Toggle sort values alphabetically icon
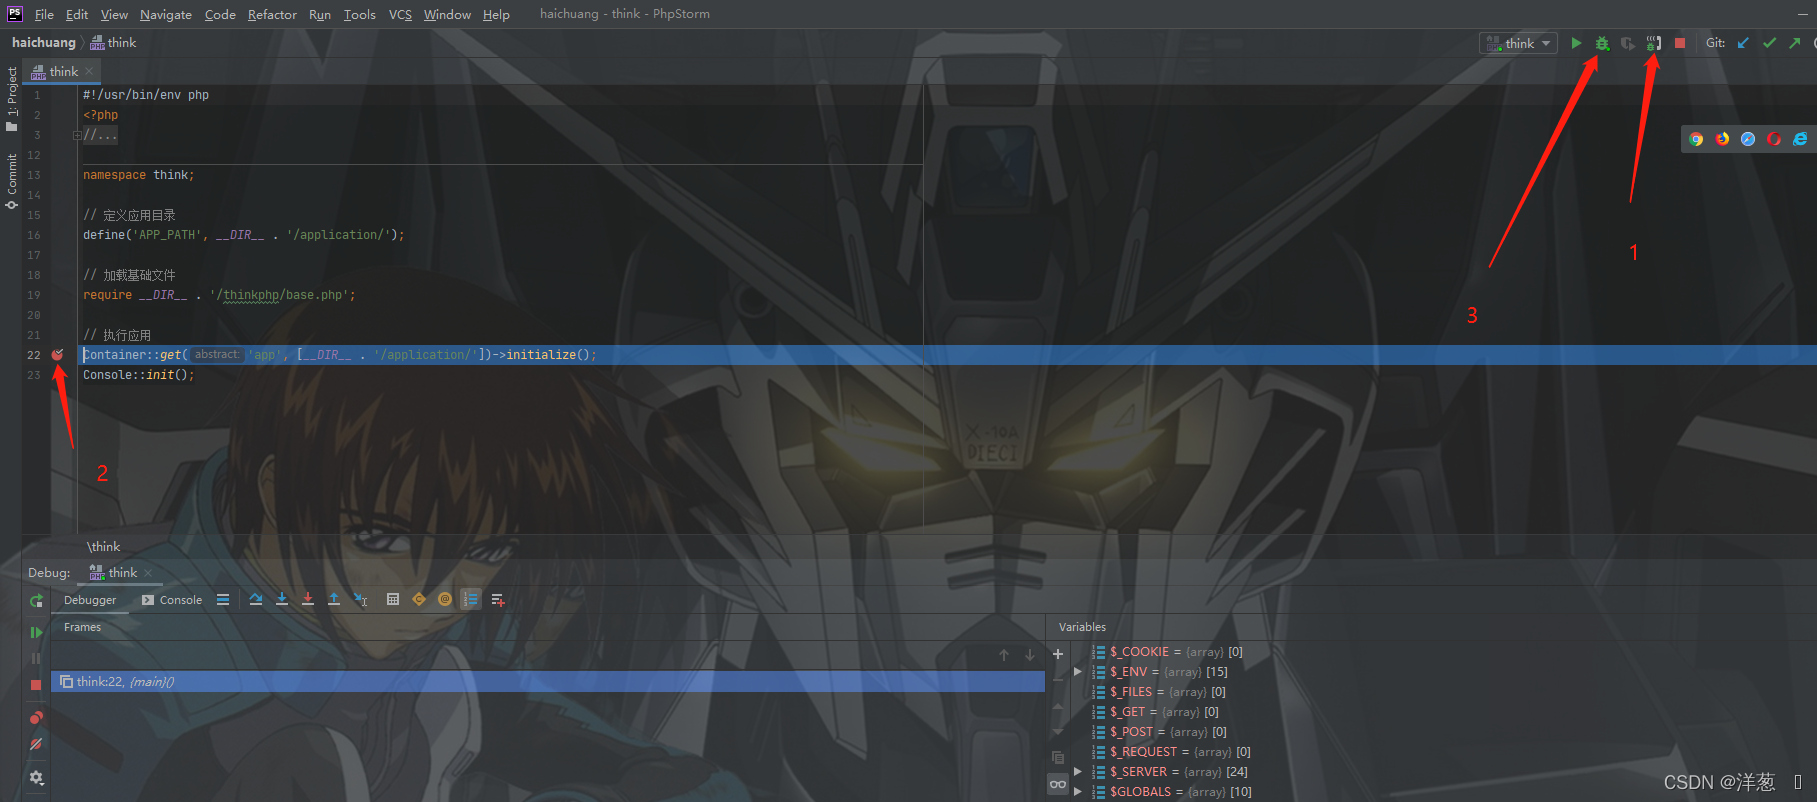Viewport: 1817px width, 802px height. (471, 600)
